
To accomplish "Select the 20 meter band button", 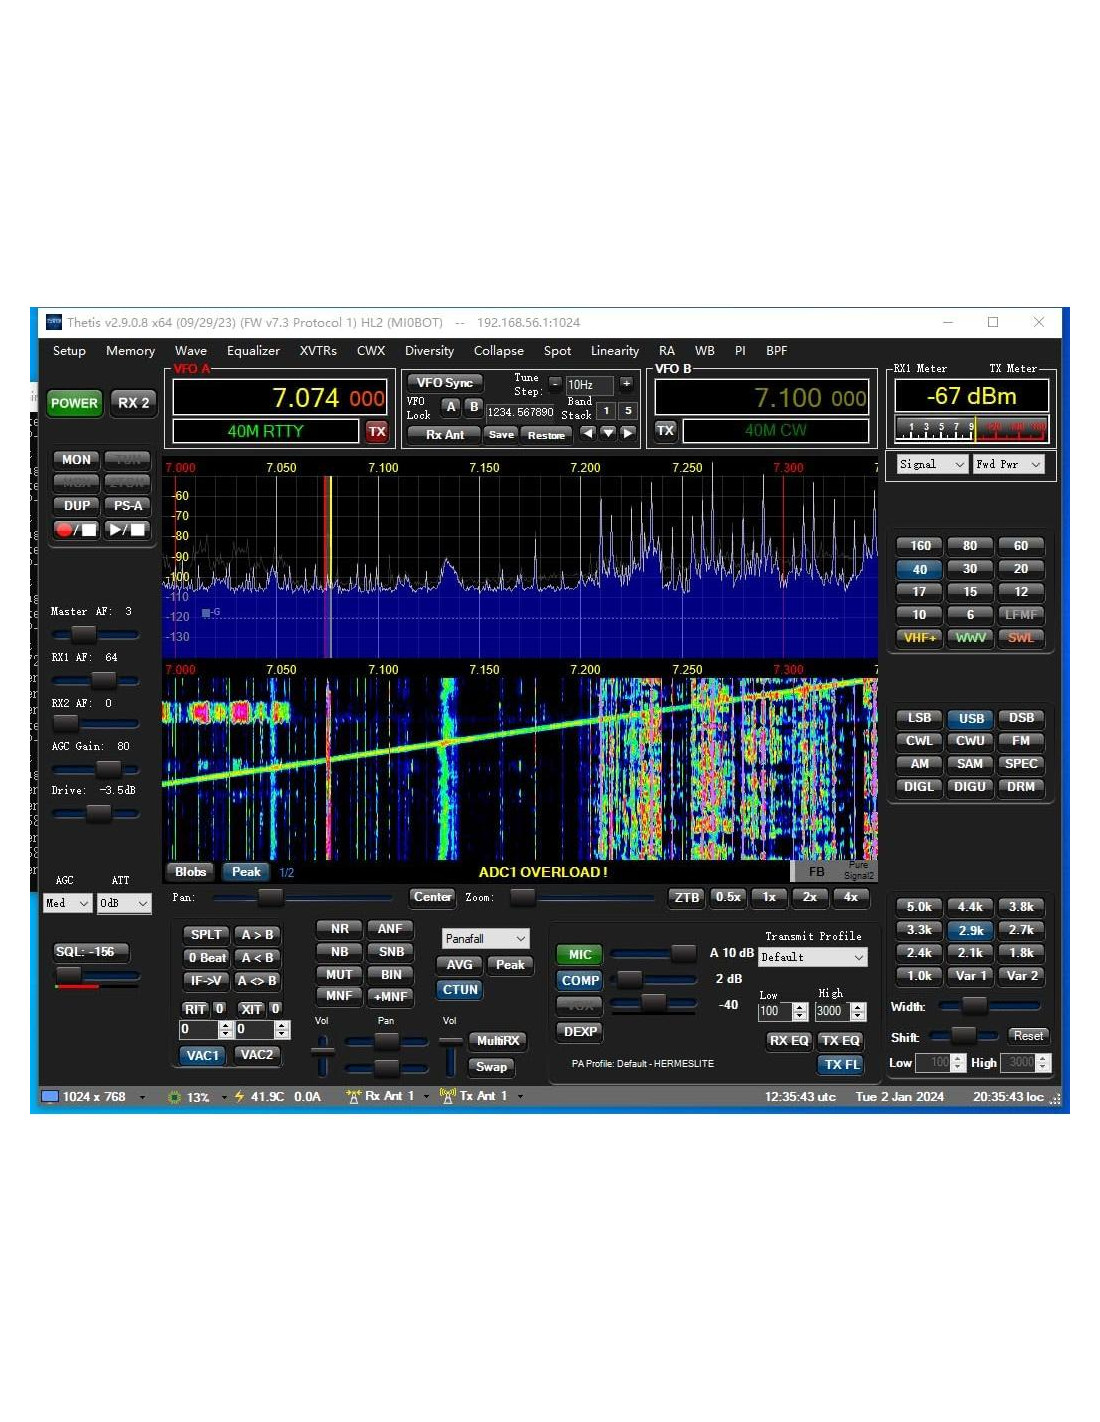I will [1020, 569].
